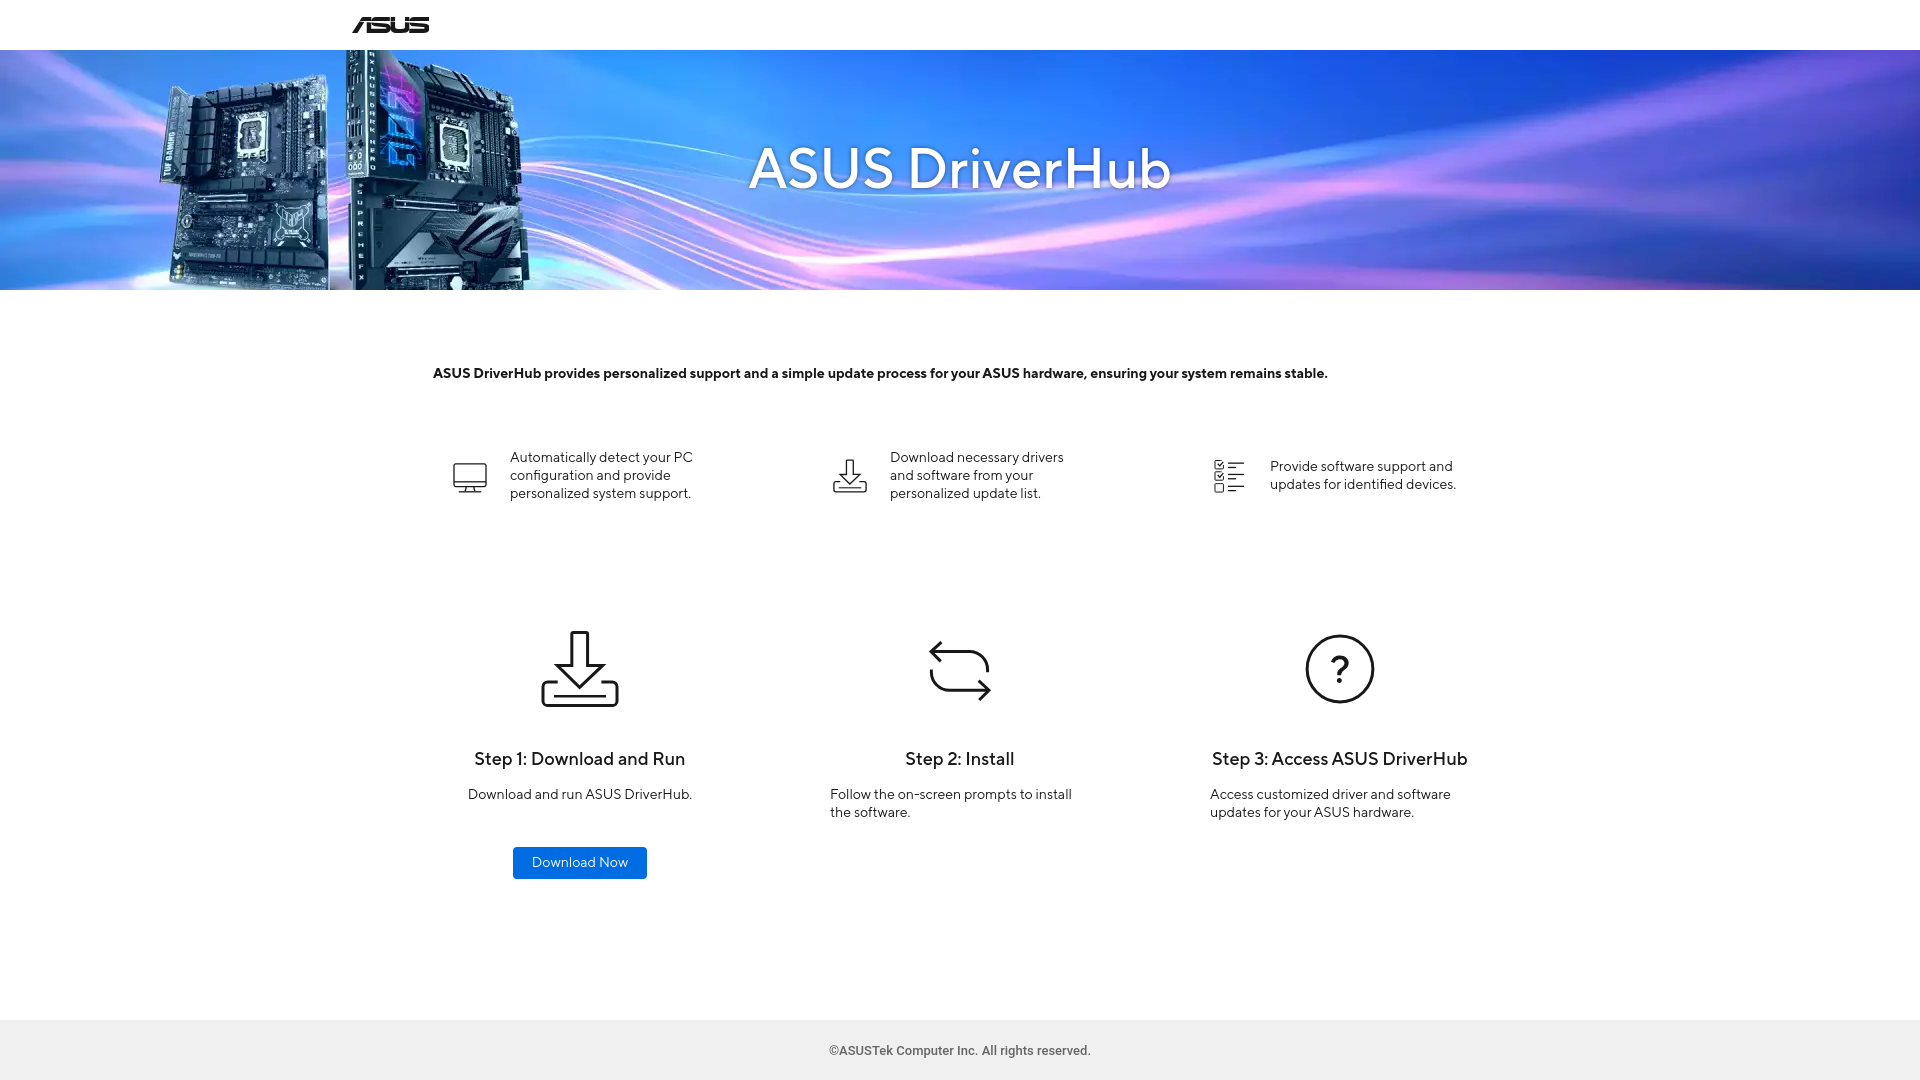
Task: Click the monitor icon for PC detection
Action: tap(470, 477)
